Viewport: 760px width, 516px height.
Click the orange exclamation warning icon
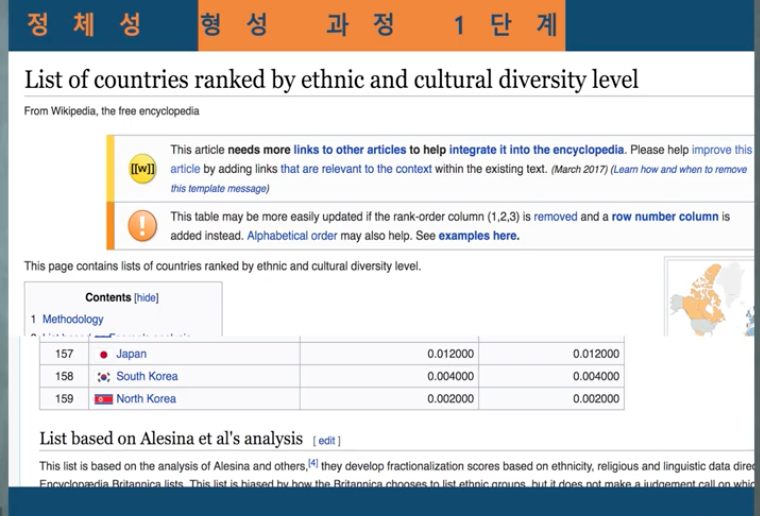click(142, 226)
